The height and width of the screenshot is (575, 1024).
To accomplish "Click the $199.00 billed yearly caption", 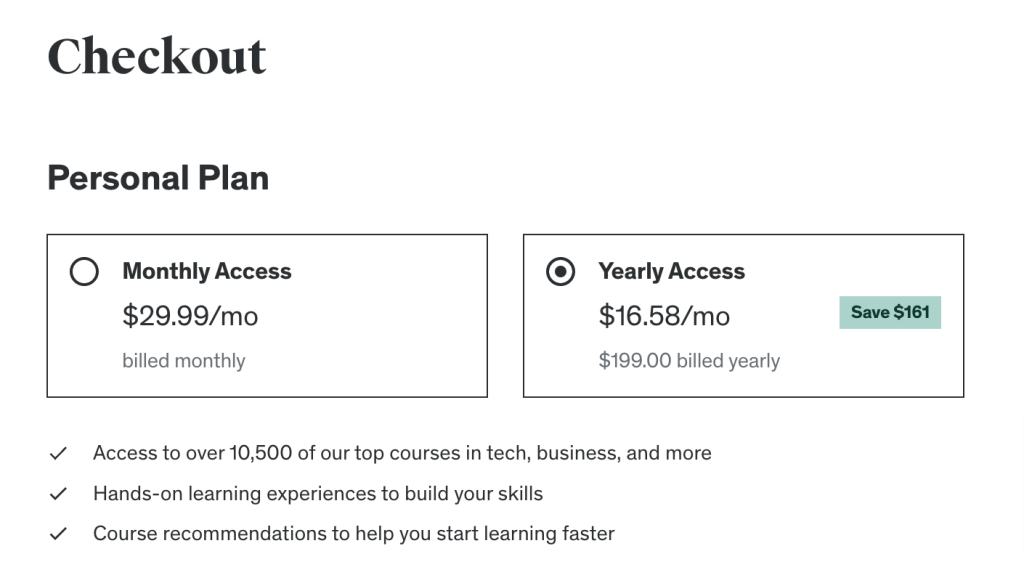I will point(689,361).
